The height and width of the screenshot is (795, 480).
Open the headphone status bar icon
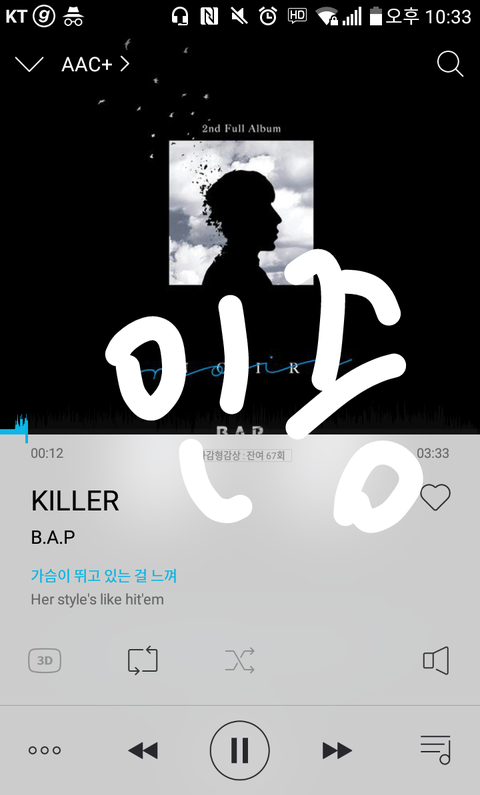(x=180, y=17)
